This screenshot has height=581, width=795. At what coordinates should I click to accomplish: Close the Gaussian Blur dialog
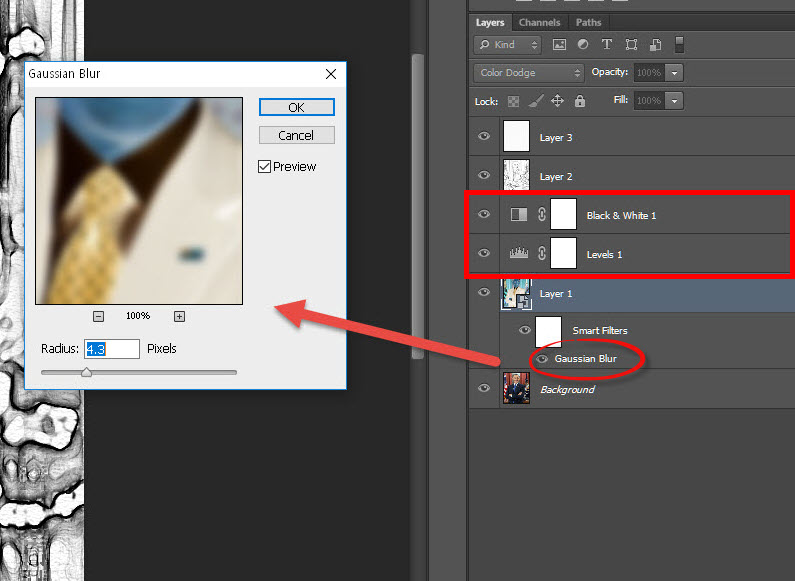pyautogui.click(x=331, y=74)
